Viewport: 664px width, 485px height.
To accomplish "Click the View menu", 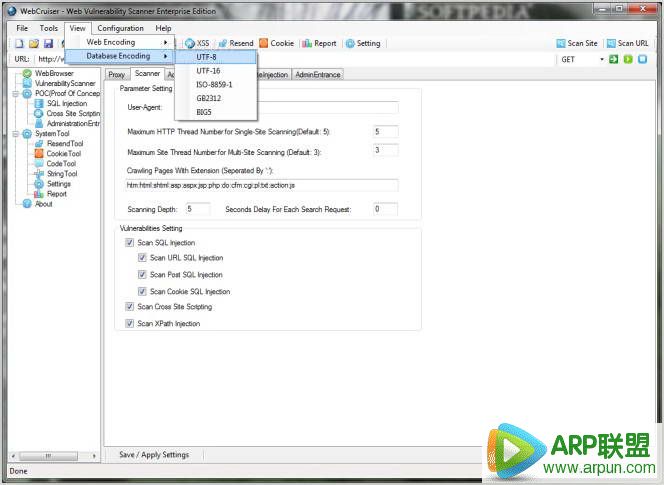I will (77, 28).
